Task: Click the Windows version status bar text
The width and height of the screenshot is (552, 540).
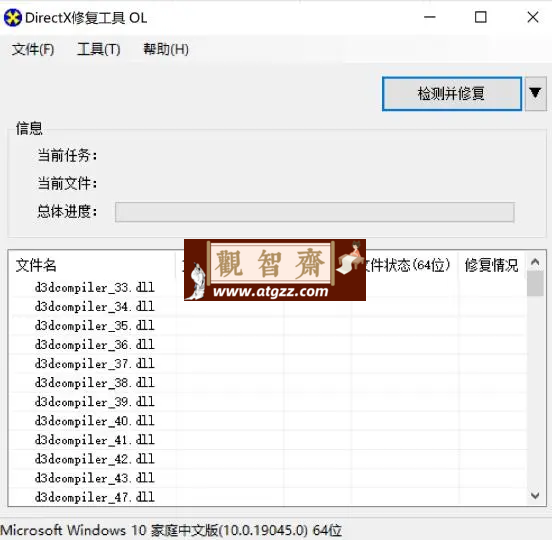Action: (171, 530)
